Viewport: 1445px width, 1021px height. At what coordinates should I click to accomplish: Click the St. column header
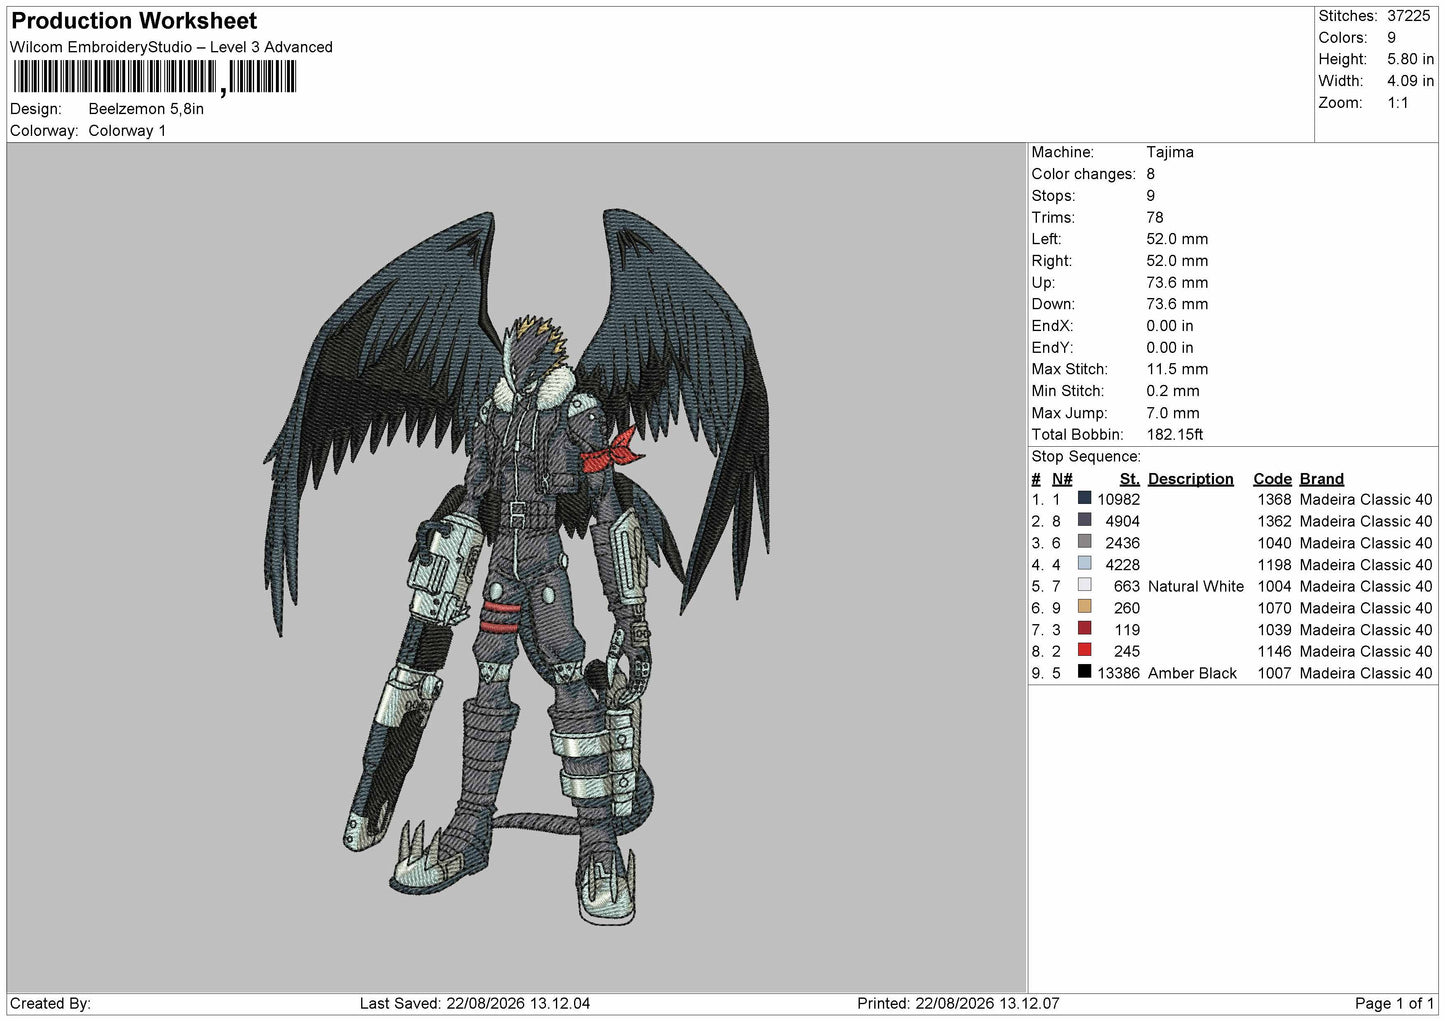(x=1130, y=479)
